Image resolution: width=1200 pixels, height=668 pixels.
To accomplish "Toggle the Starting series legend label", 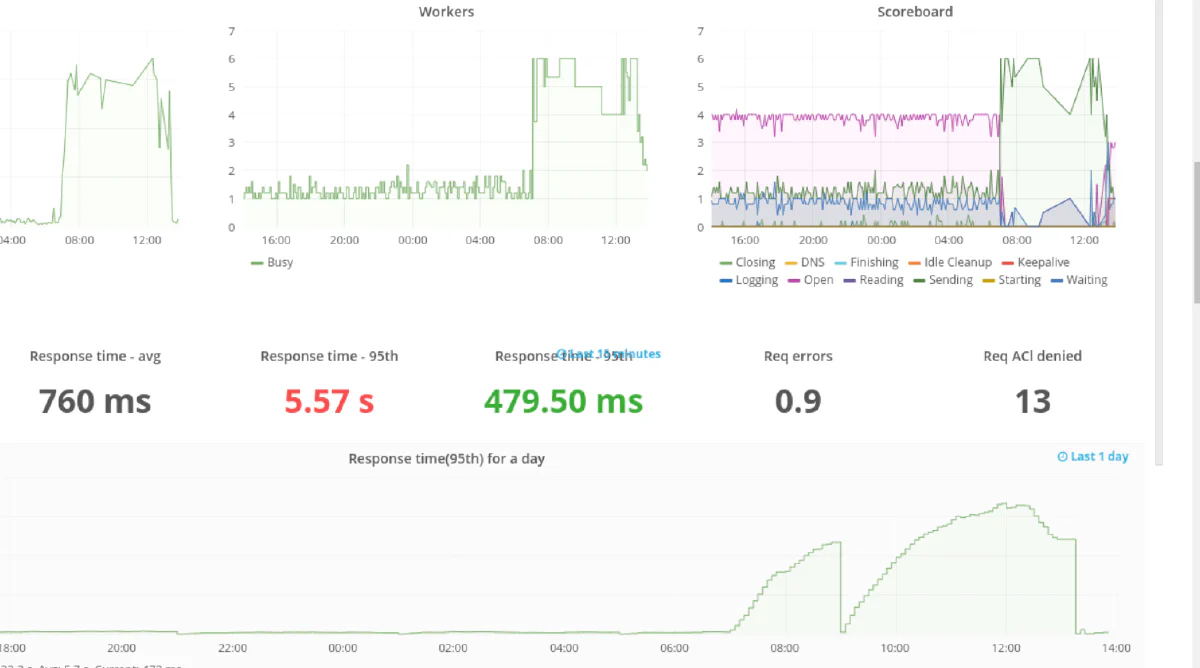I will pyautogui.click(x=1019, y=280).
